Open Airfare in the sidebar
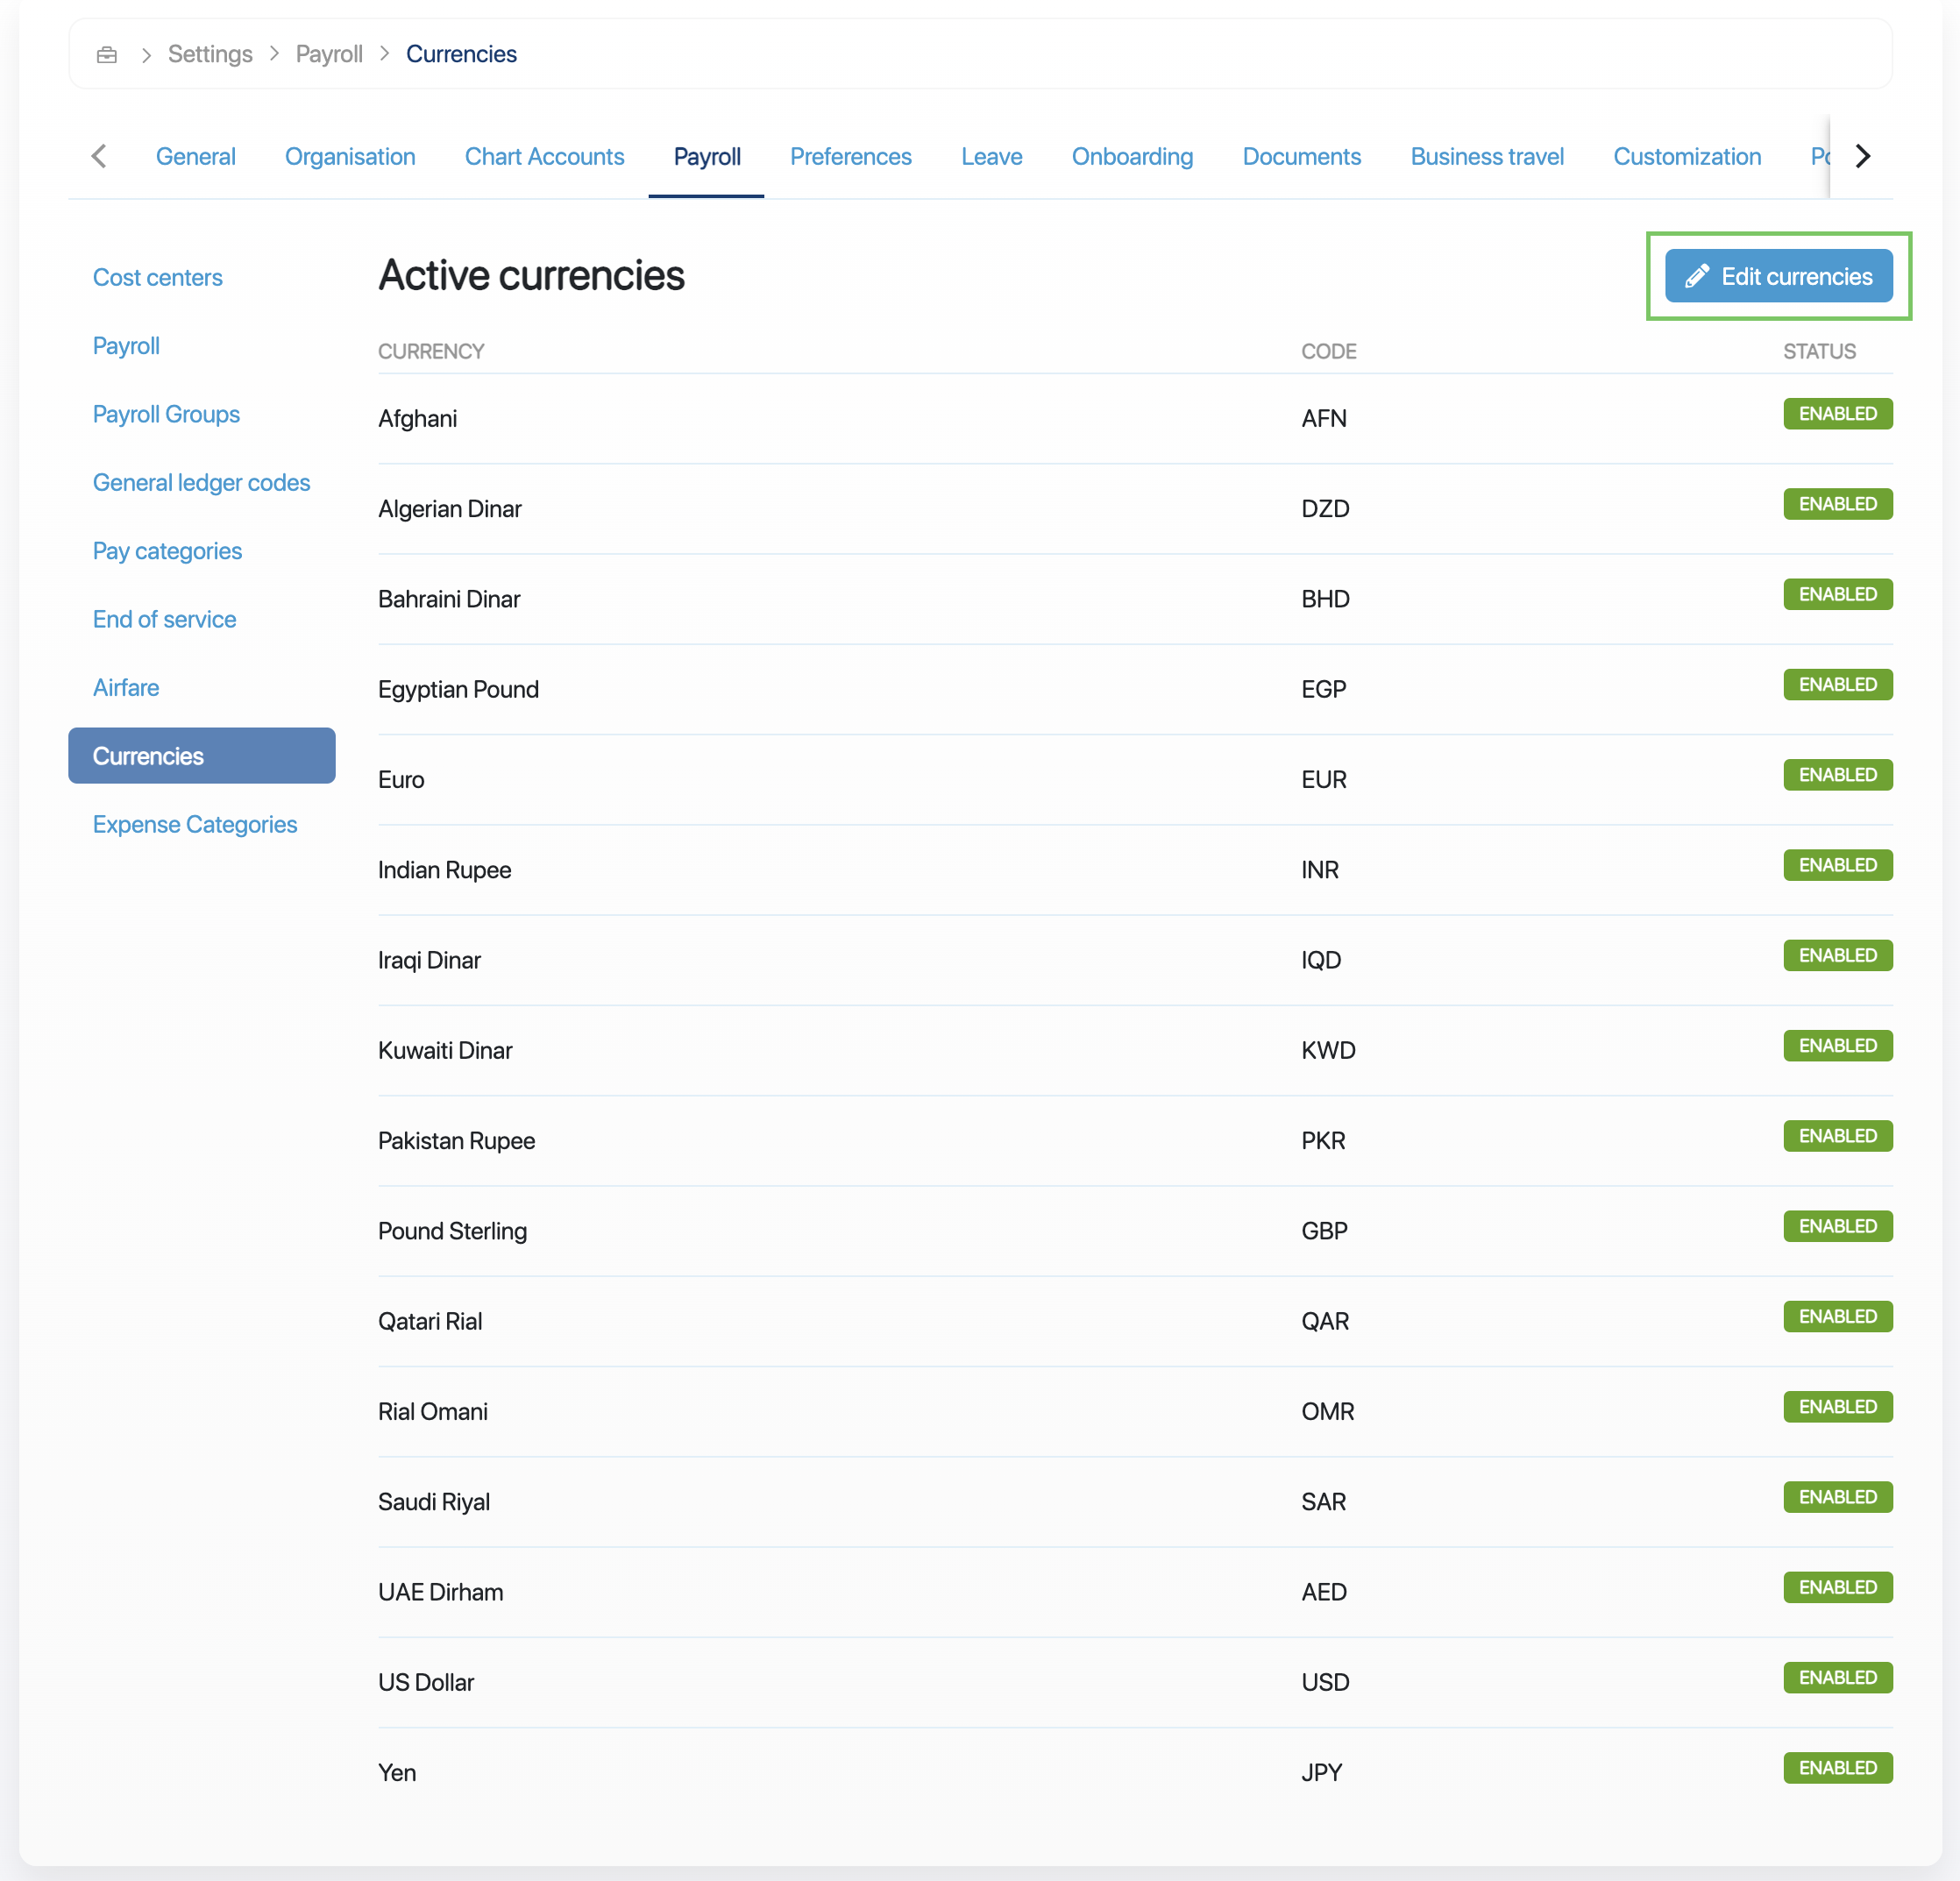 pos(126,688)
